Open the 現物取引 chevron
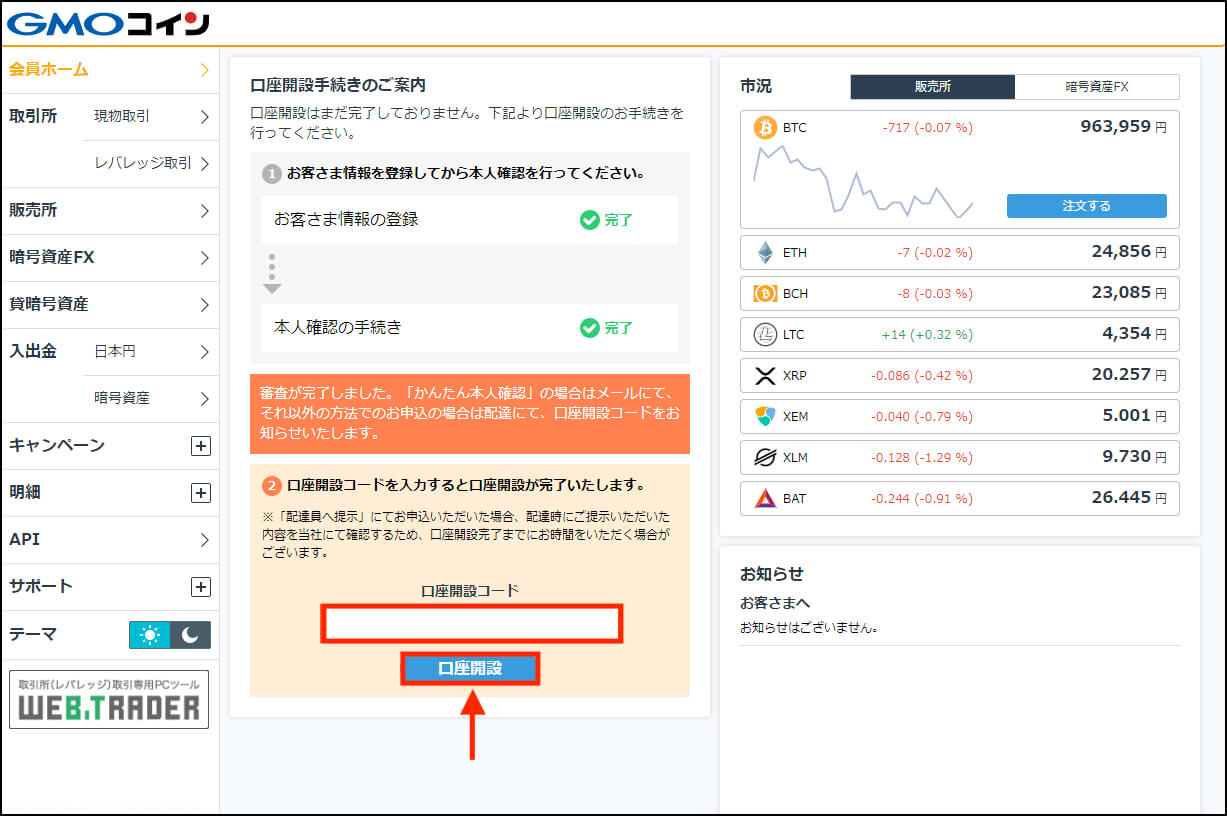 tap(204, 117)
